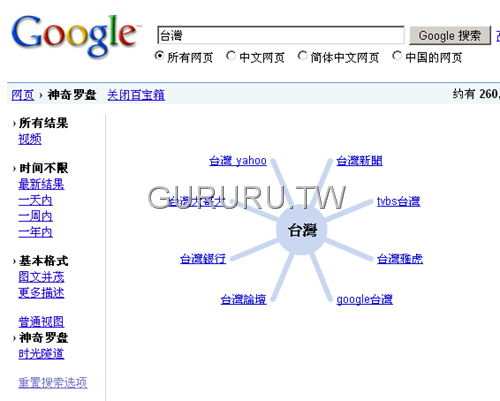Viewport: 500px width, 401px height.
Task: Filter to results within 一周内
Action: click(x=36, y=216)
